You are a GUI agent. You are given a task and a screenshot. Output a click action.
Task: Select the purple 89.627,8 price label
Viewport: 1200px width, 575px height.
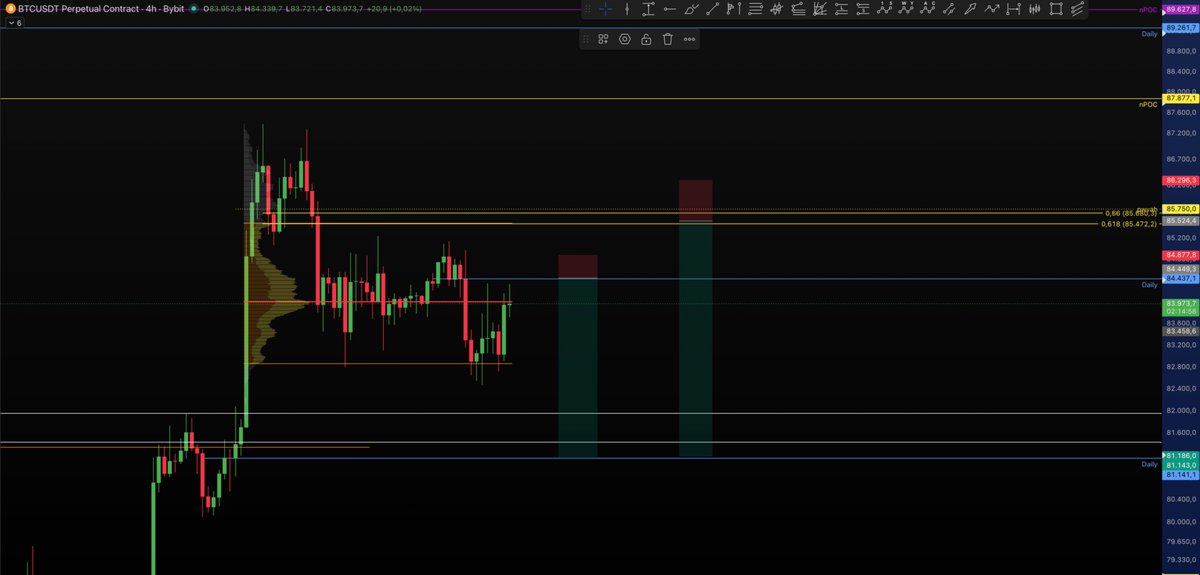[x=1181, y=9]
